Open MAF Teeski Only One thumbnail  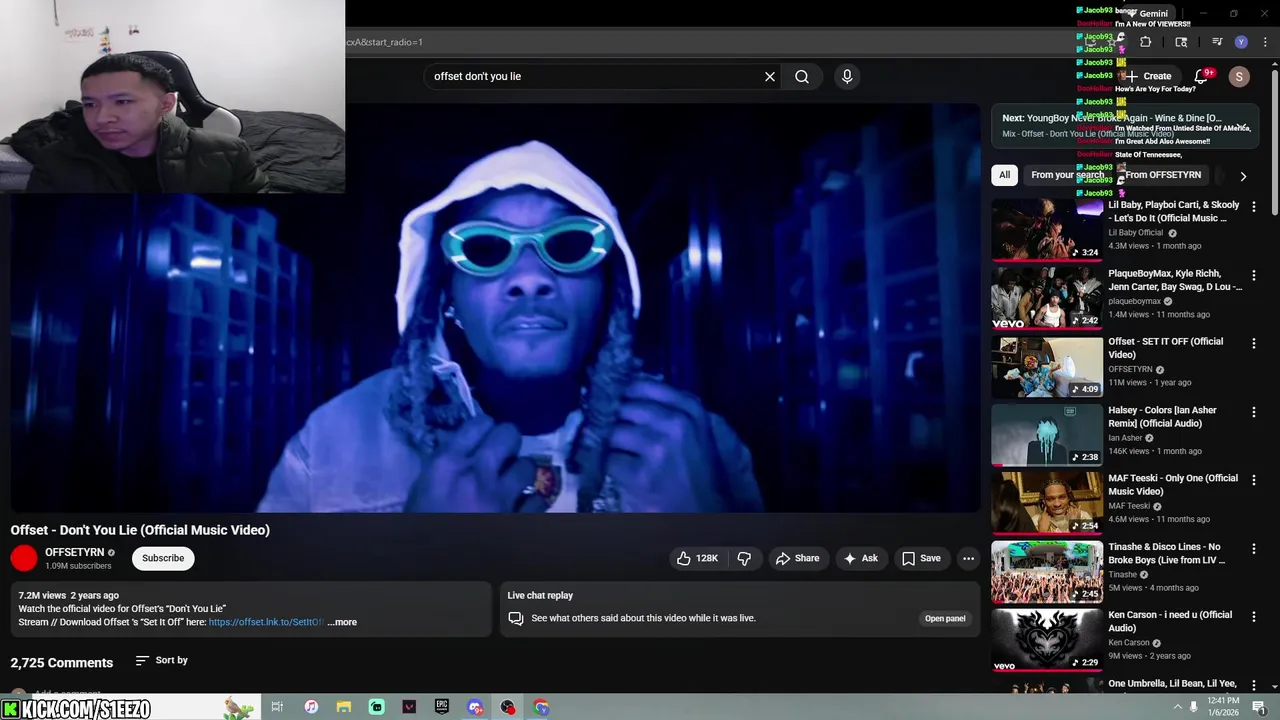(1047, 502)
